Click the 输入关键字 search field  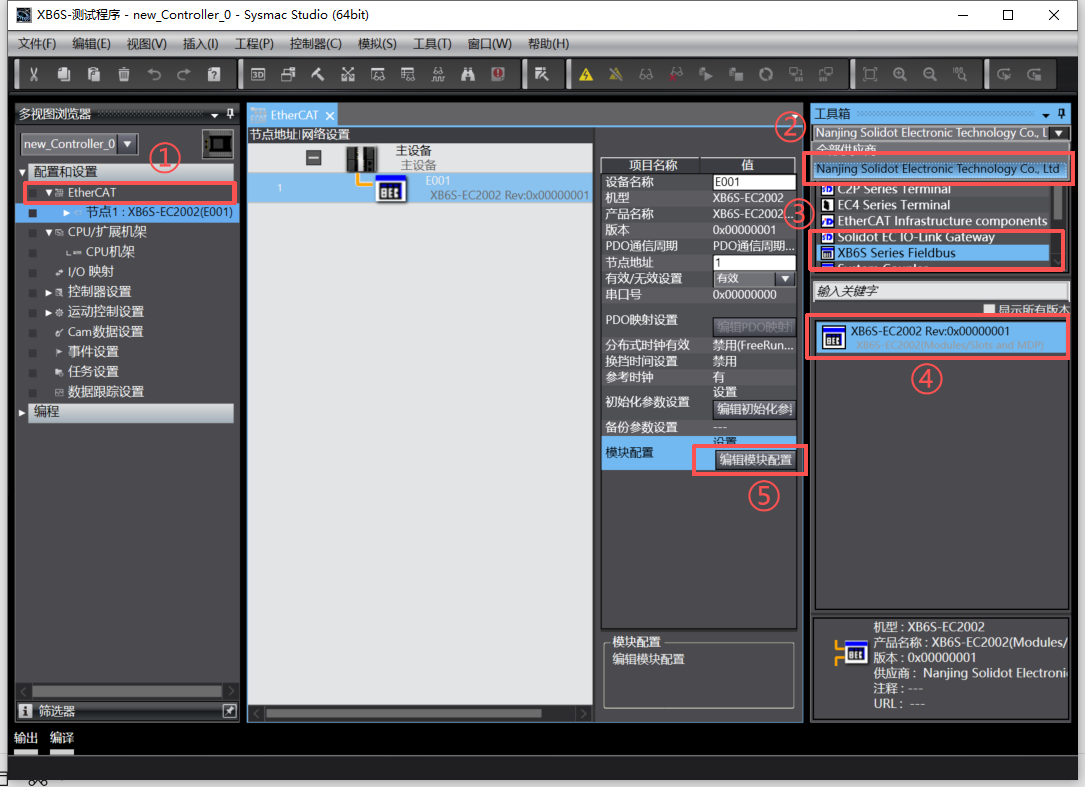[x=940, y=291]
